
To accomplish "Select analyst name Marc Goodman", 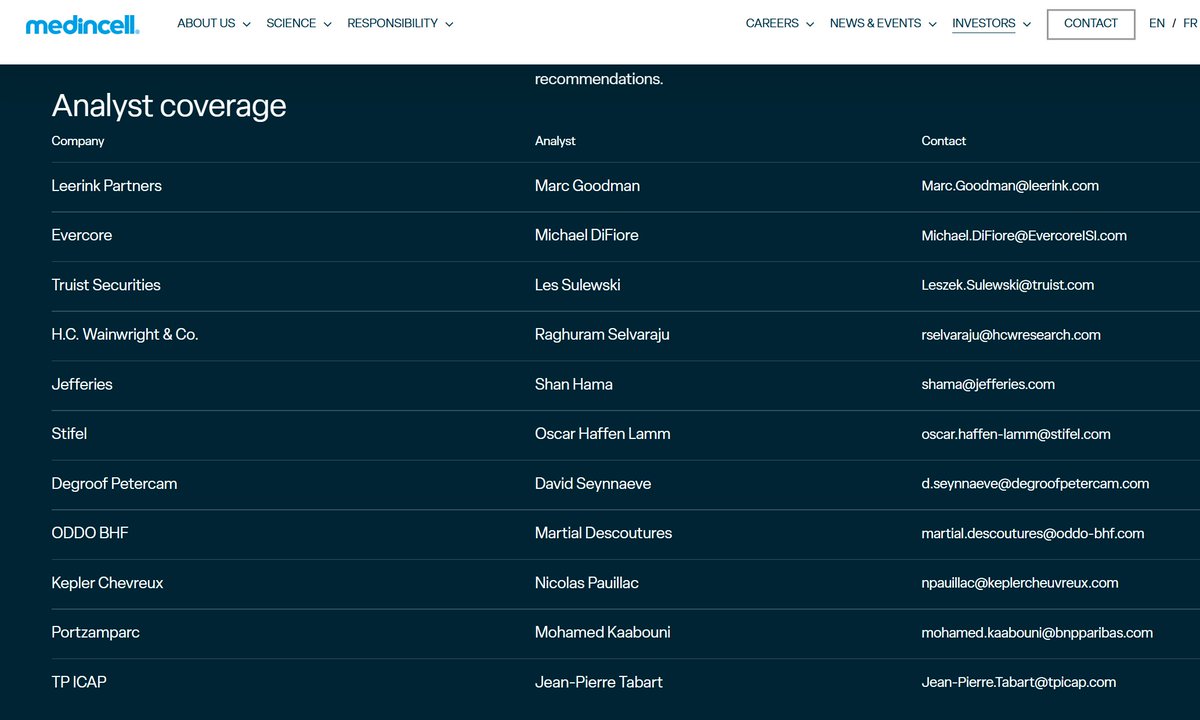I will point(587,186).
